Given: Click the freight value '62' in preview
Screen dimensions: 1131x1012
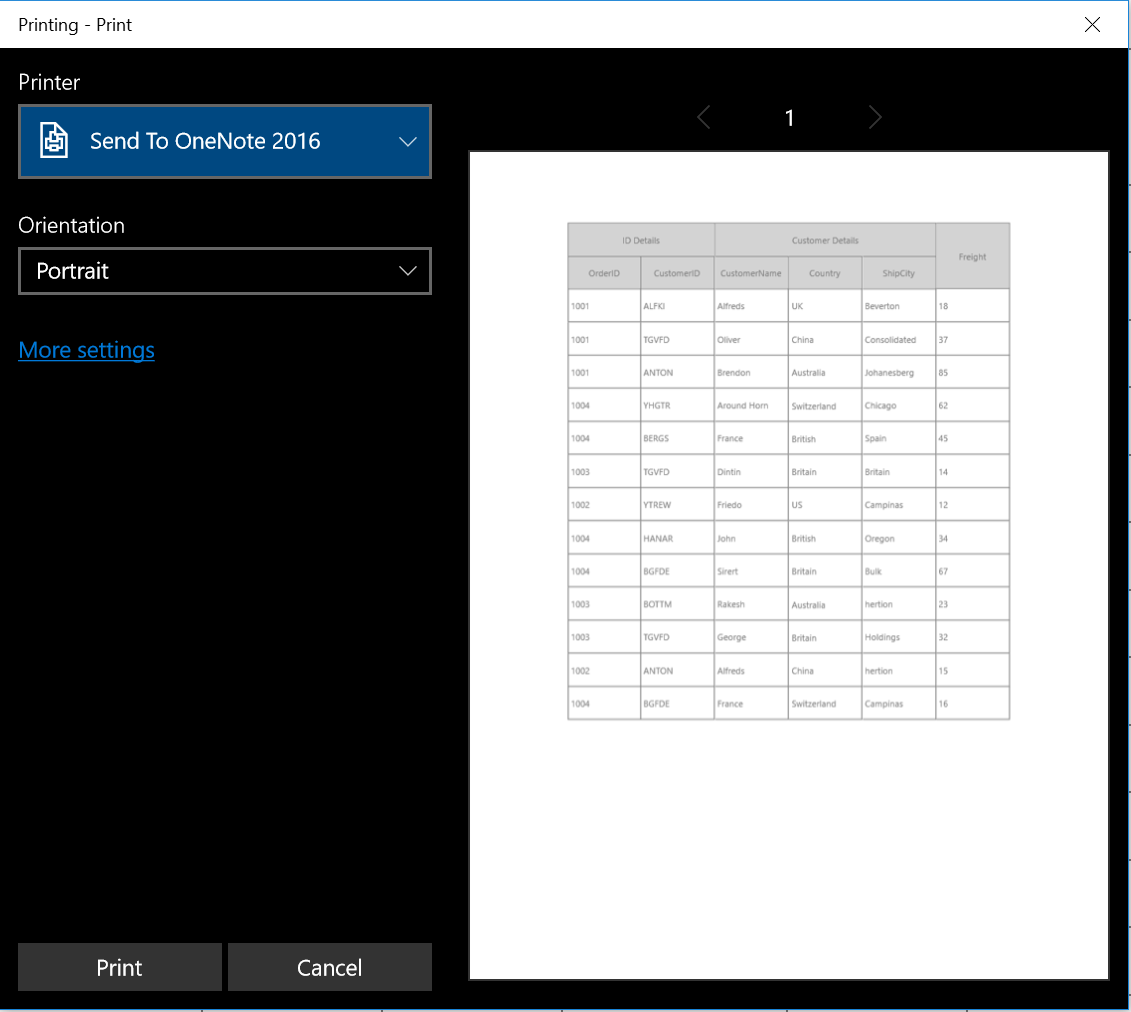Looking at the screenshot, I should [x=972, y=405].
